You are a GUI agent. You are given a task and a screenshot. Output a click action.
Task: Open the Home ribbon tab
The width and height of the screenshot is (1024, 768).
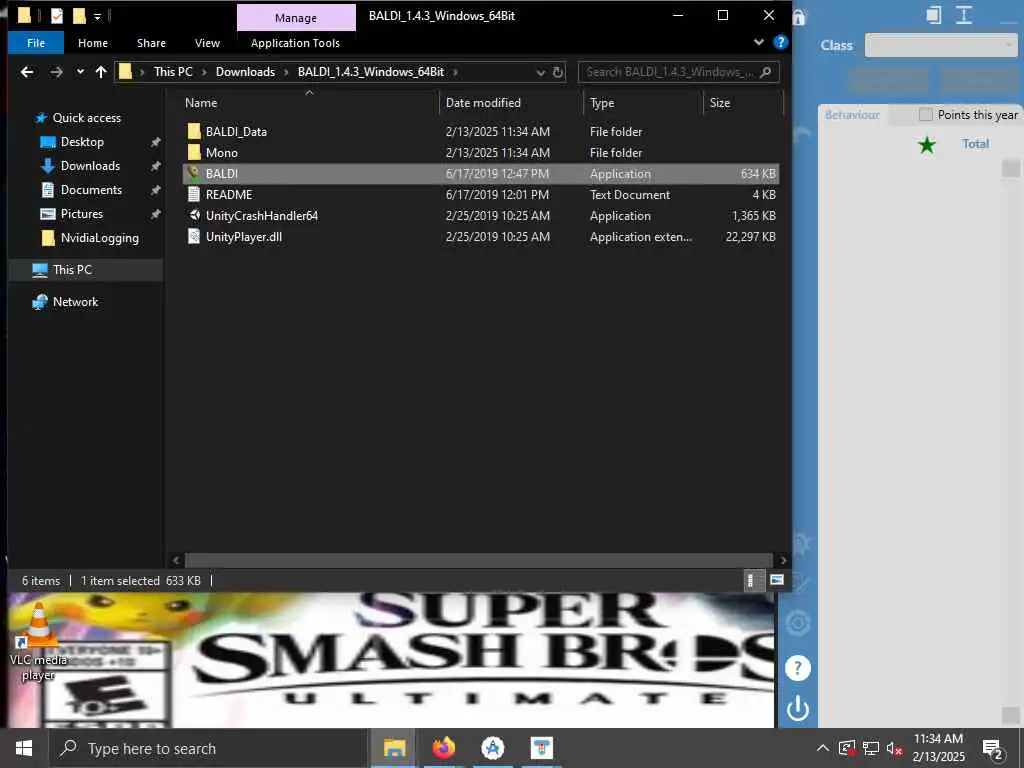tap(93, 43)
